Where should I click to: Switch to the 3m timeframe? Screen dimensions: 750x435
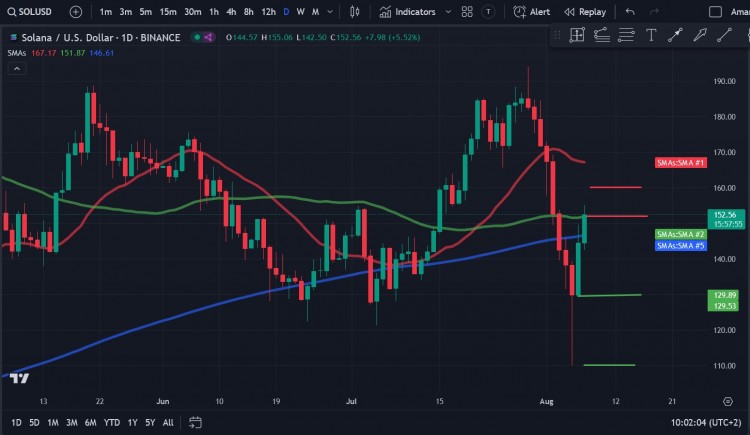point(126,11)
